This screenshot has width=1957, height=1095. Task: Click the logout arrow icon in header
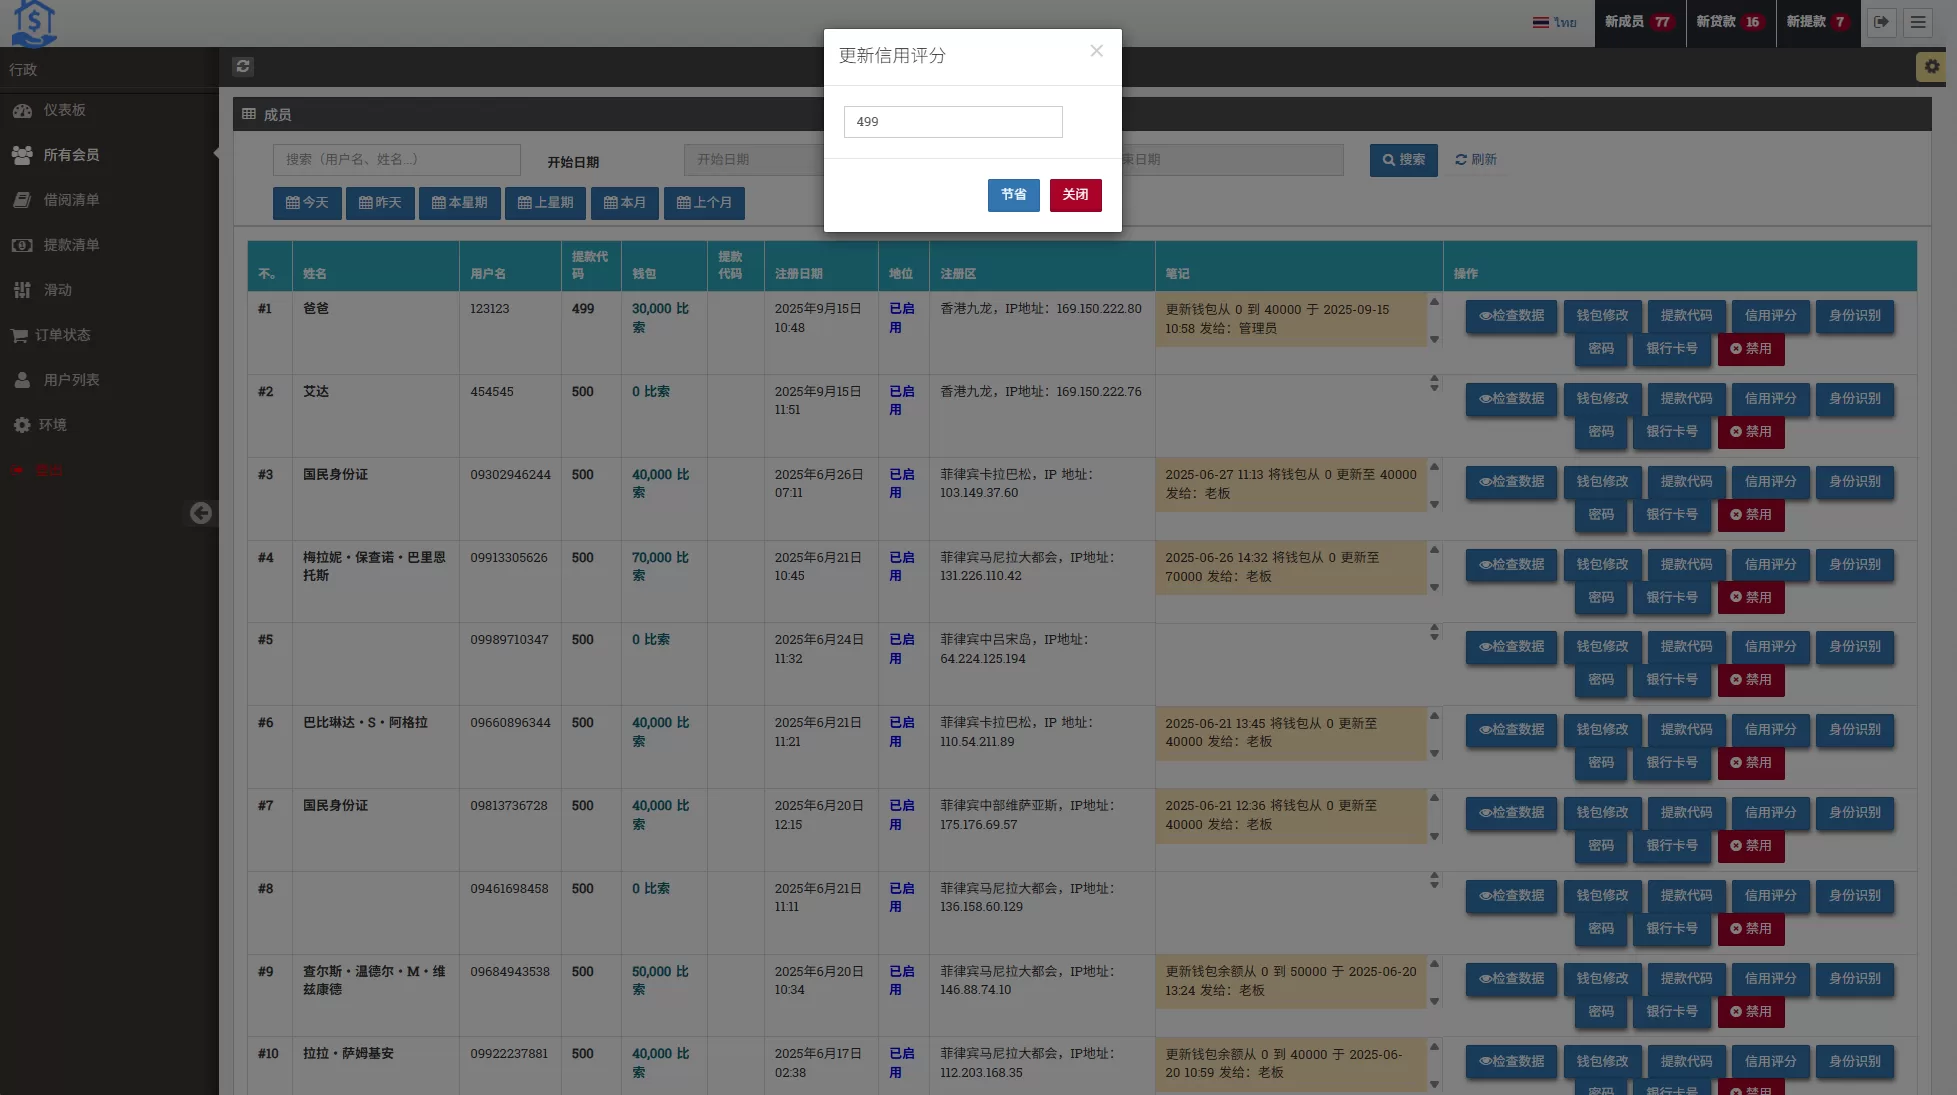(1881, 22)
